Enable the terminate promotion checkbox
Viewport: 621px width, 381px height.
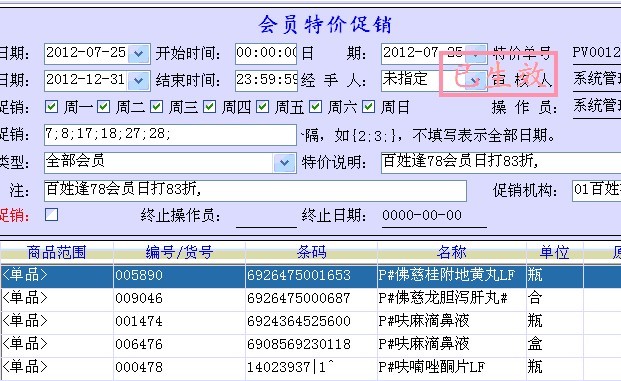tap(51, 215)
